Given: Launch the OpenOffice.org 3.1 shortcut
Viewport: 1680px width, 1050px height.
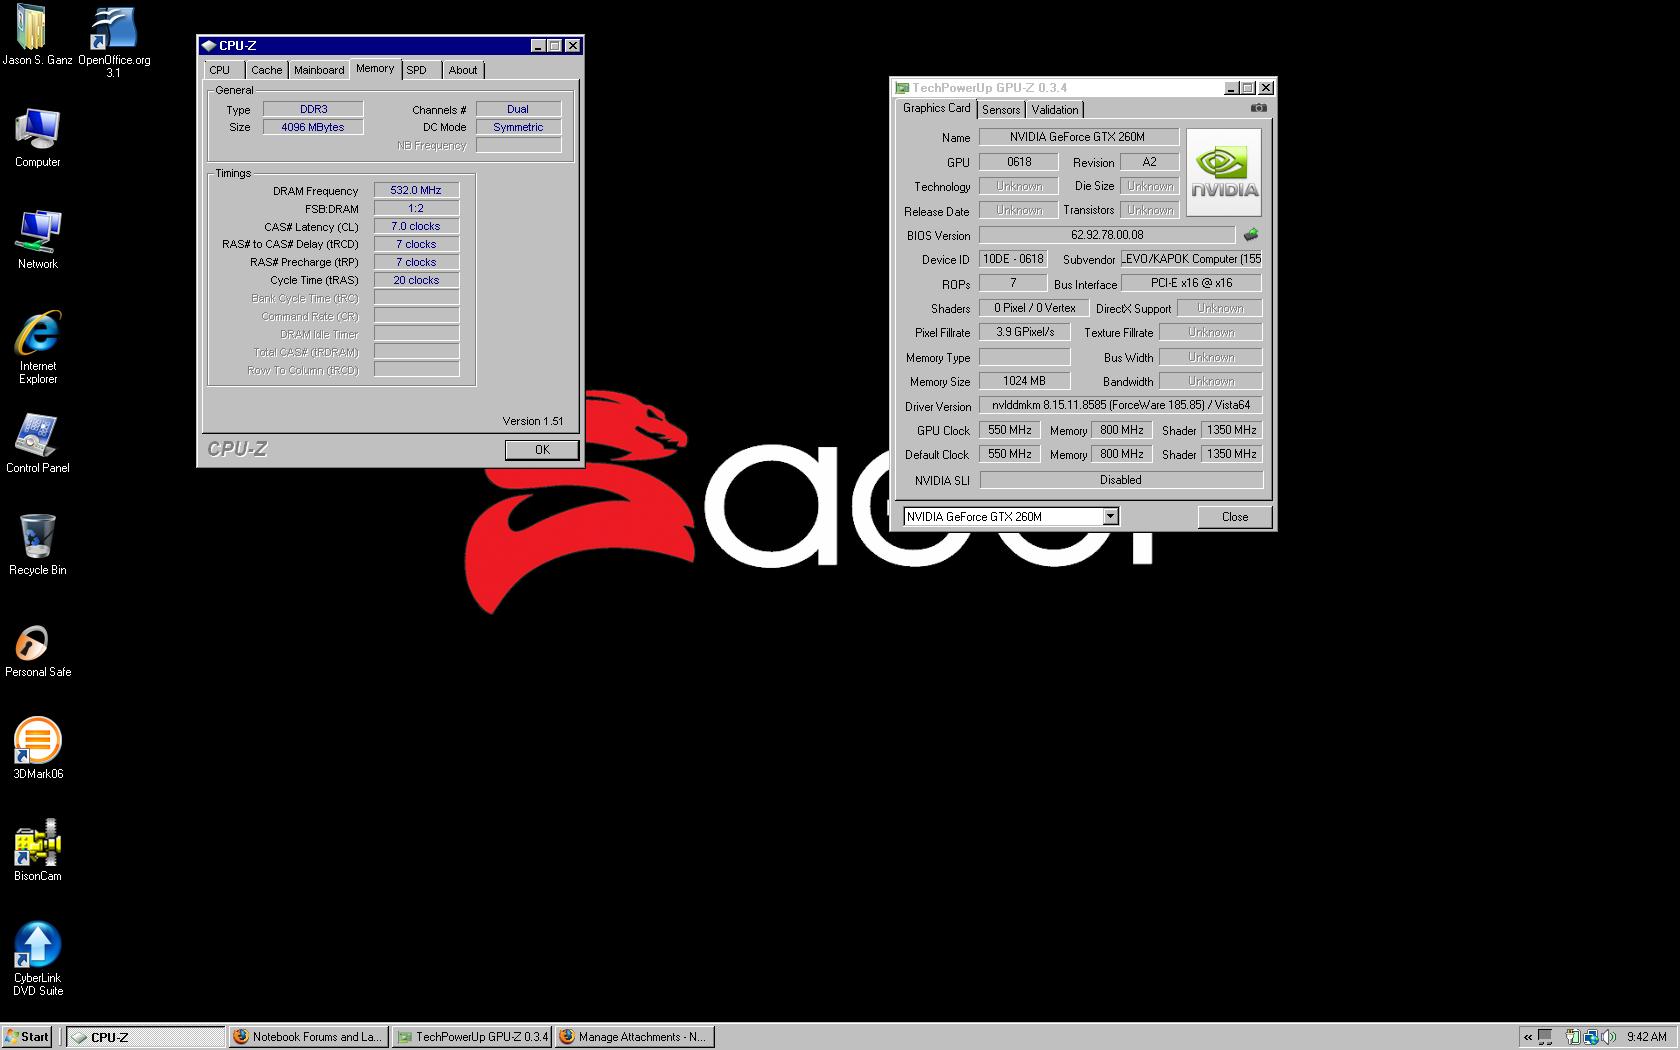Looking at the screenshot, I should (x=113, y=29).
